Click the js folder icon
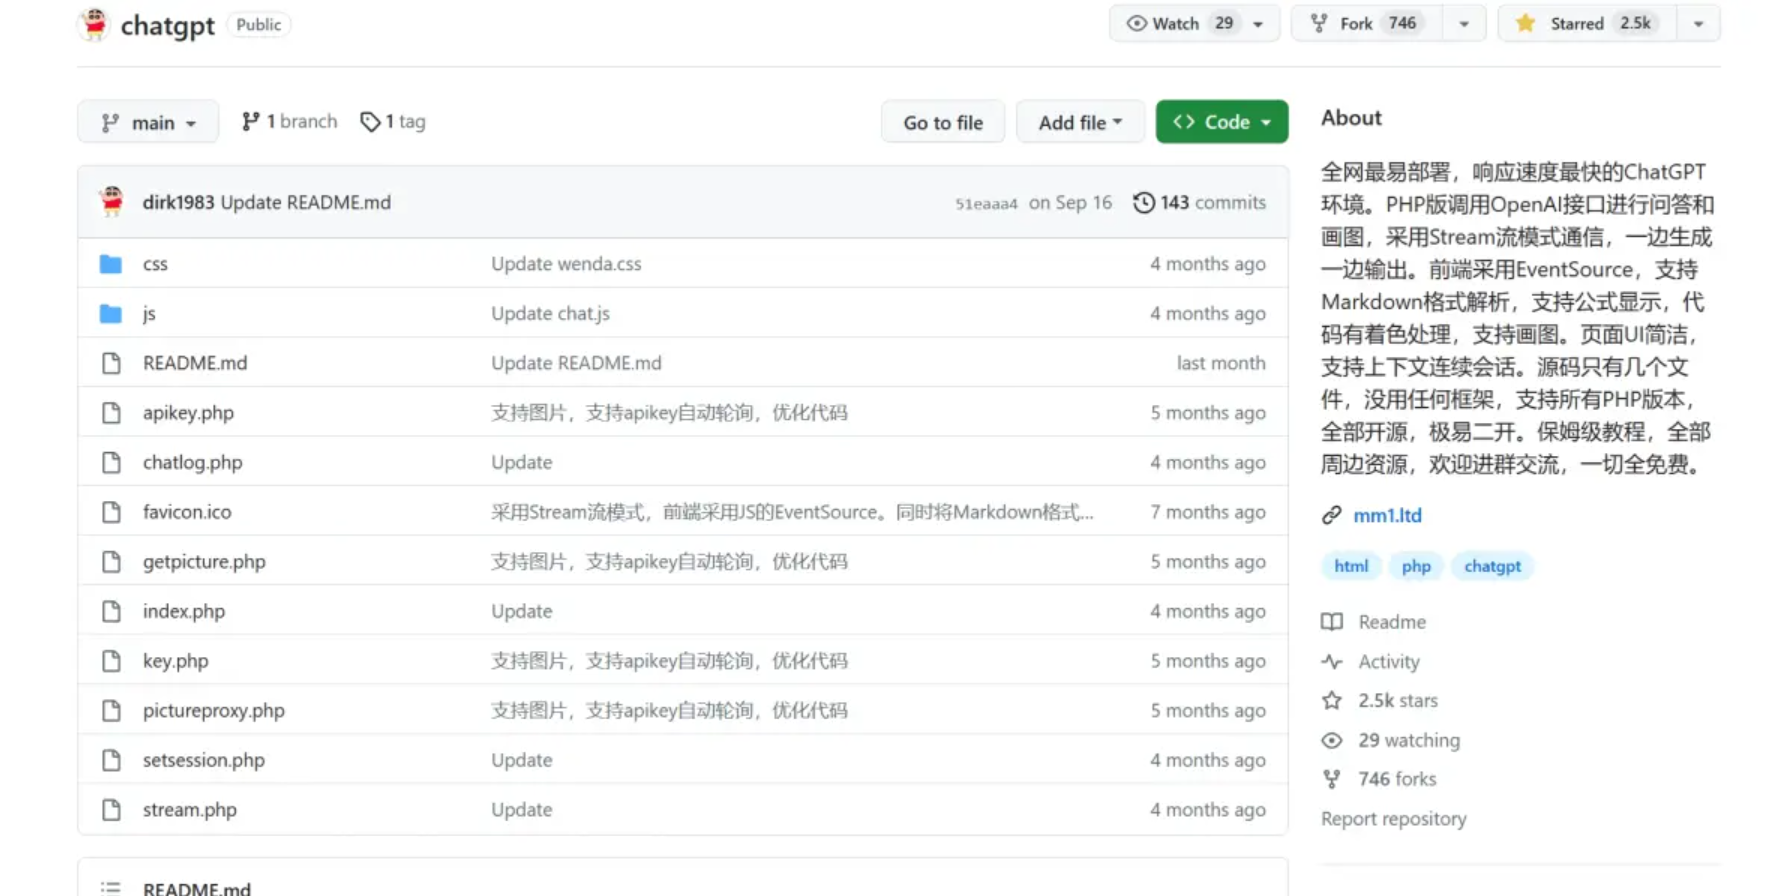 (111, 314)
